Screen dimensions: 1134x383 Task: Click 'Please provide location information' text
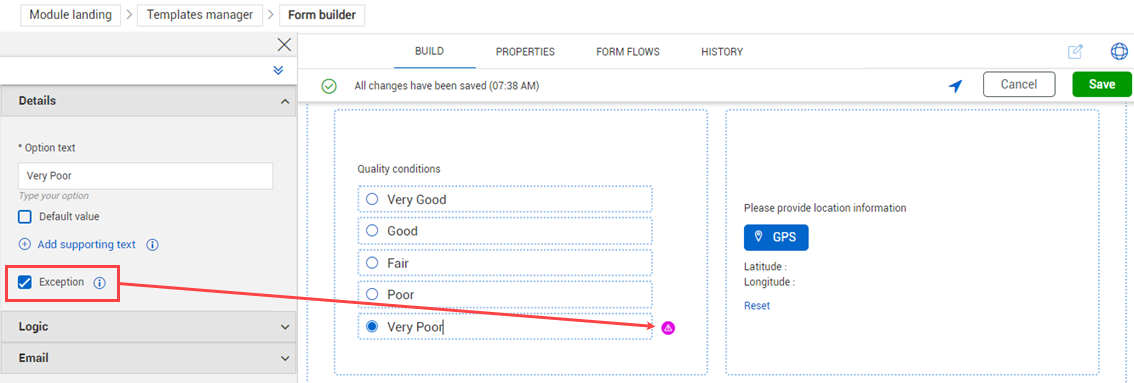click(825, 208)
